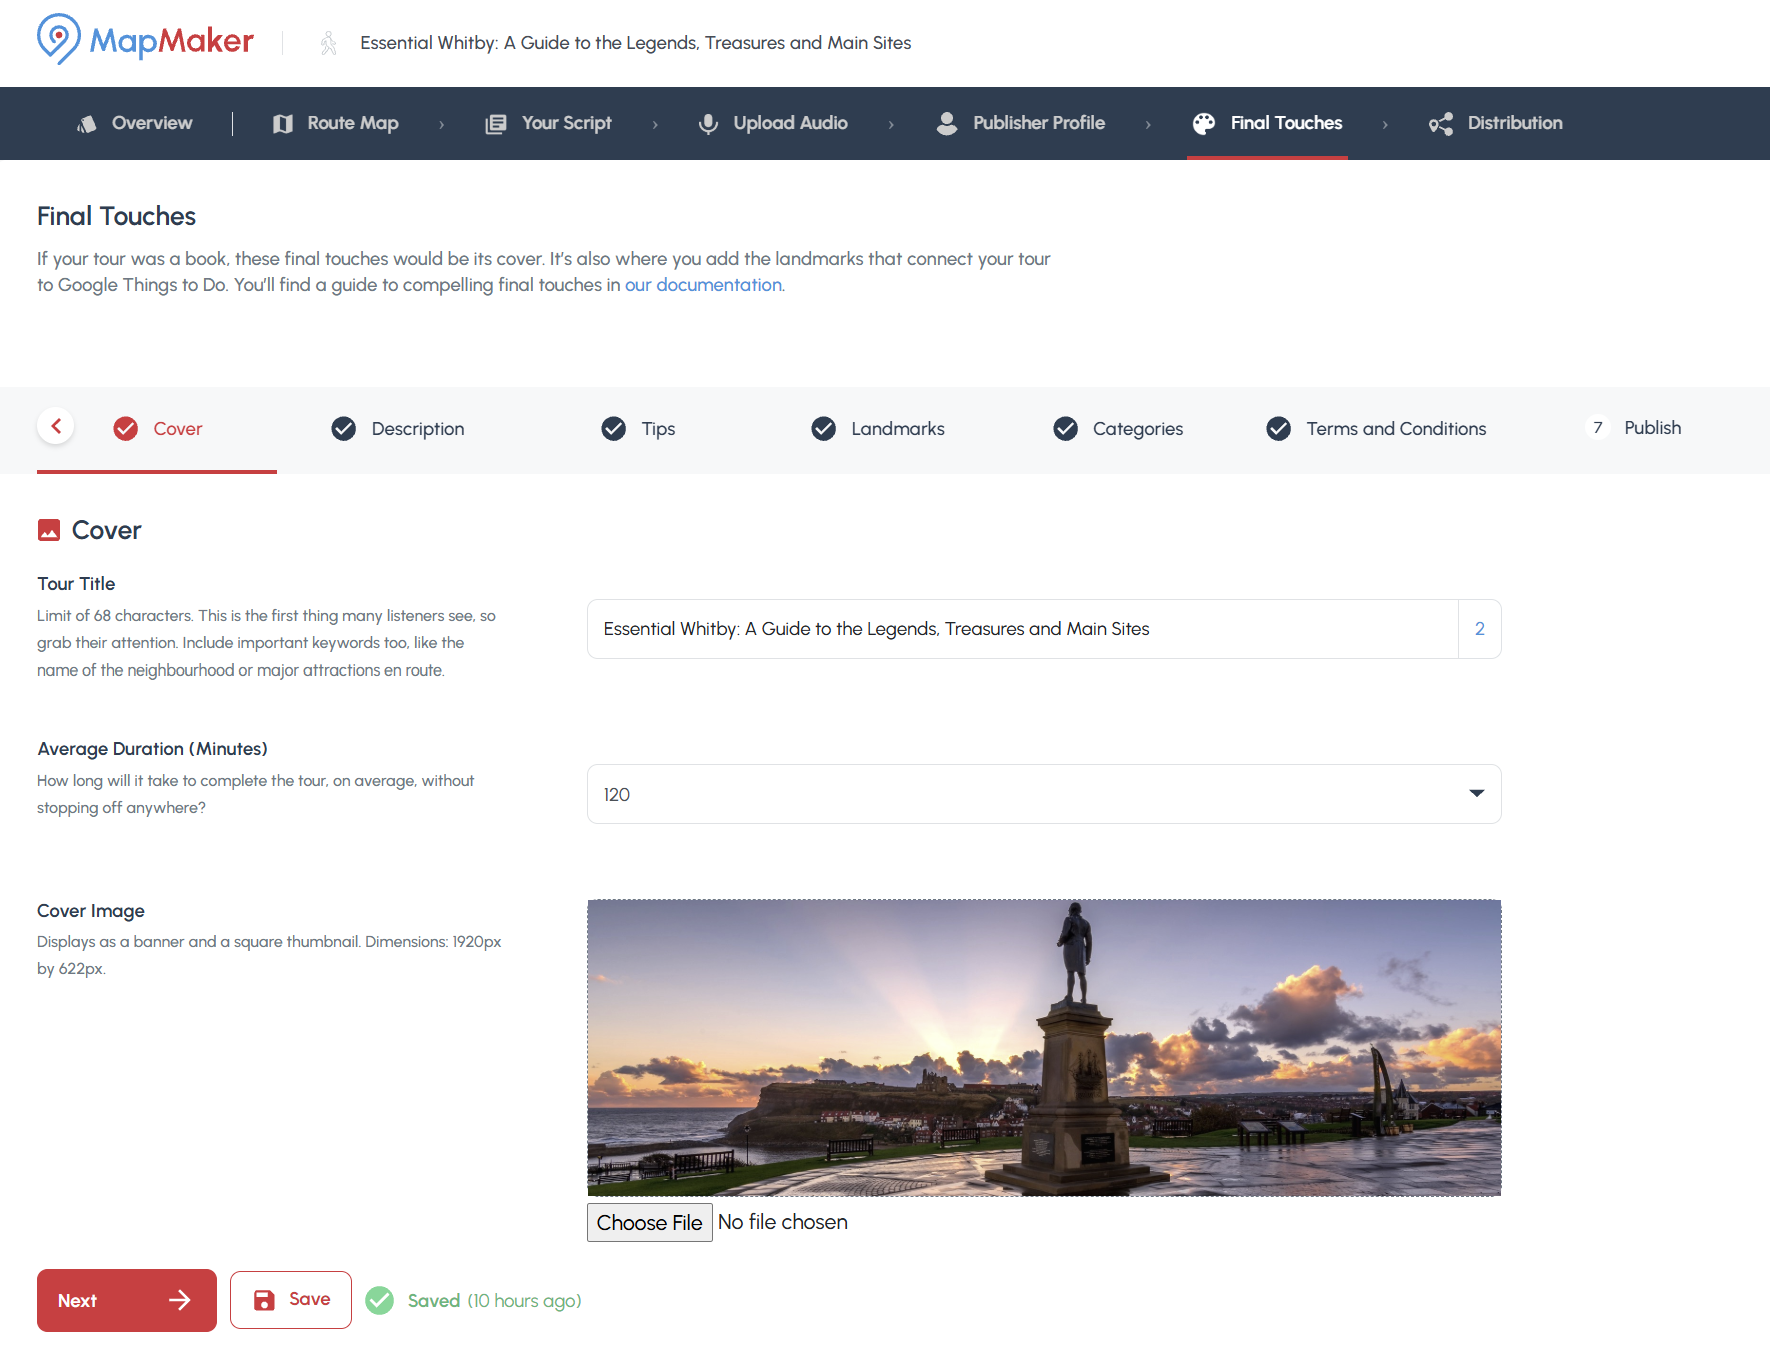Switch to the Publish tab
Image resolution: width=1770 pixels, height=1346 pixels.
pyautogui.click(x=1634, y=428)
